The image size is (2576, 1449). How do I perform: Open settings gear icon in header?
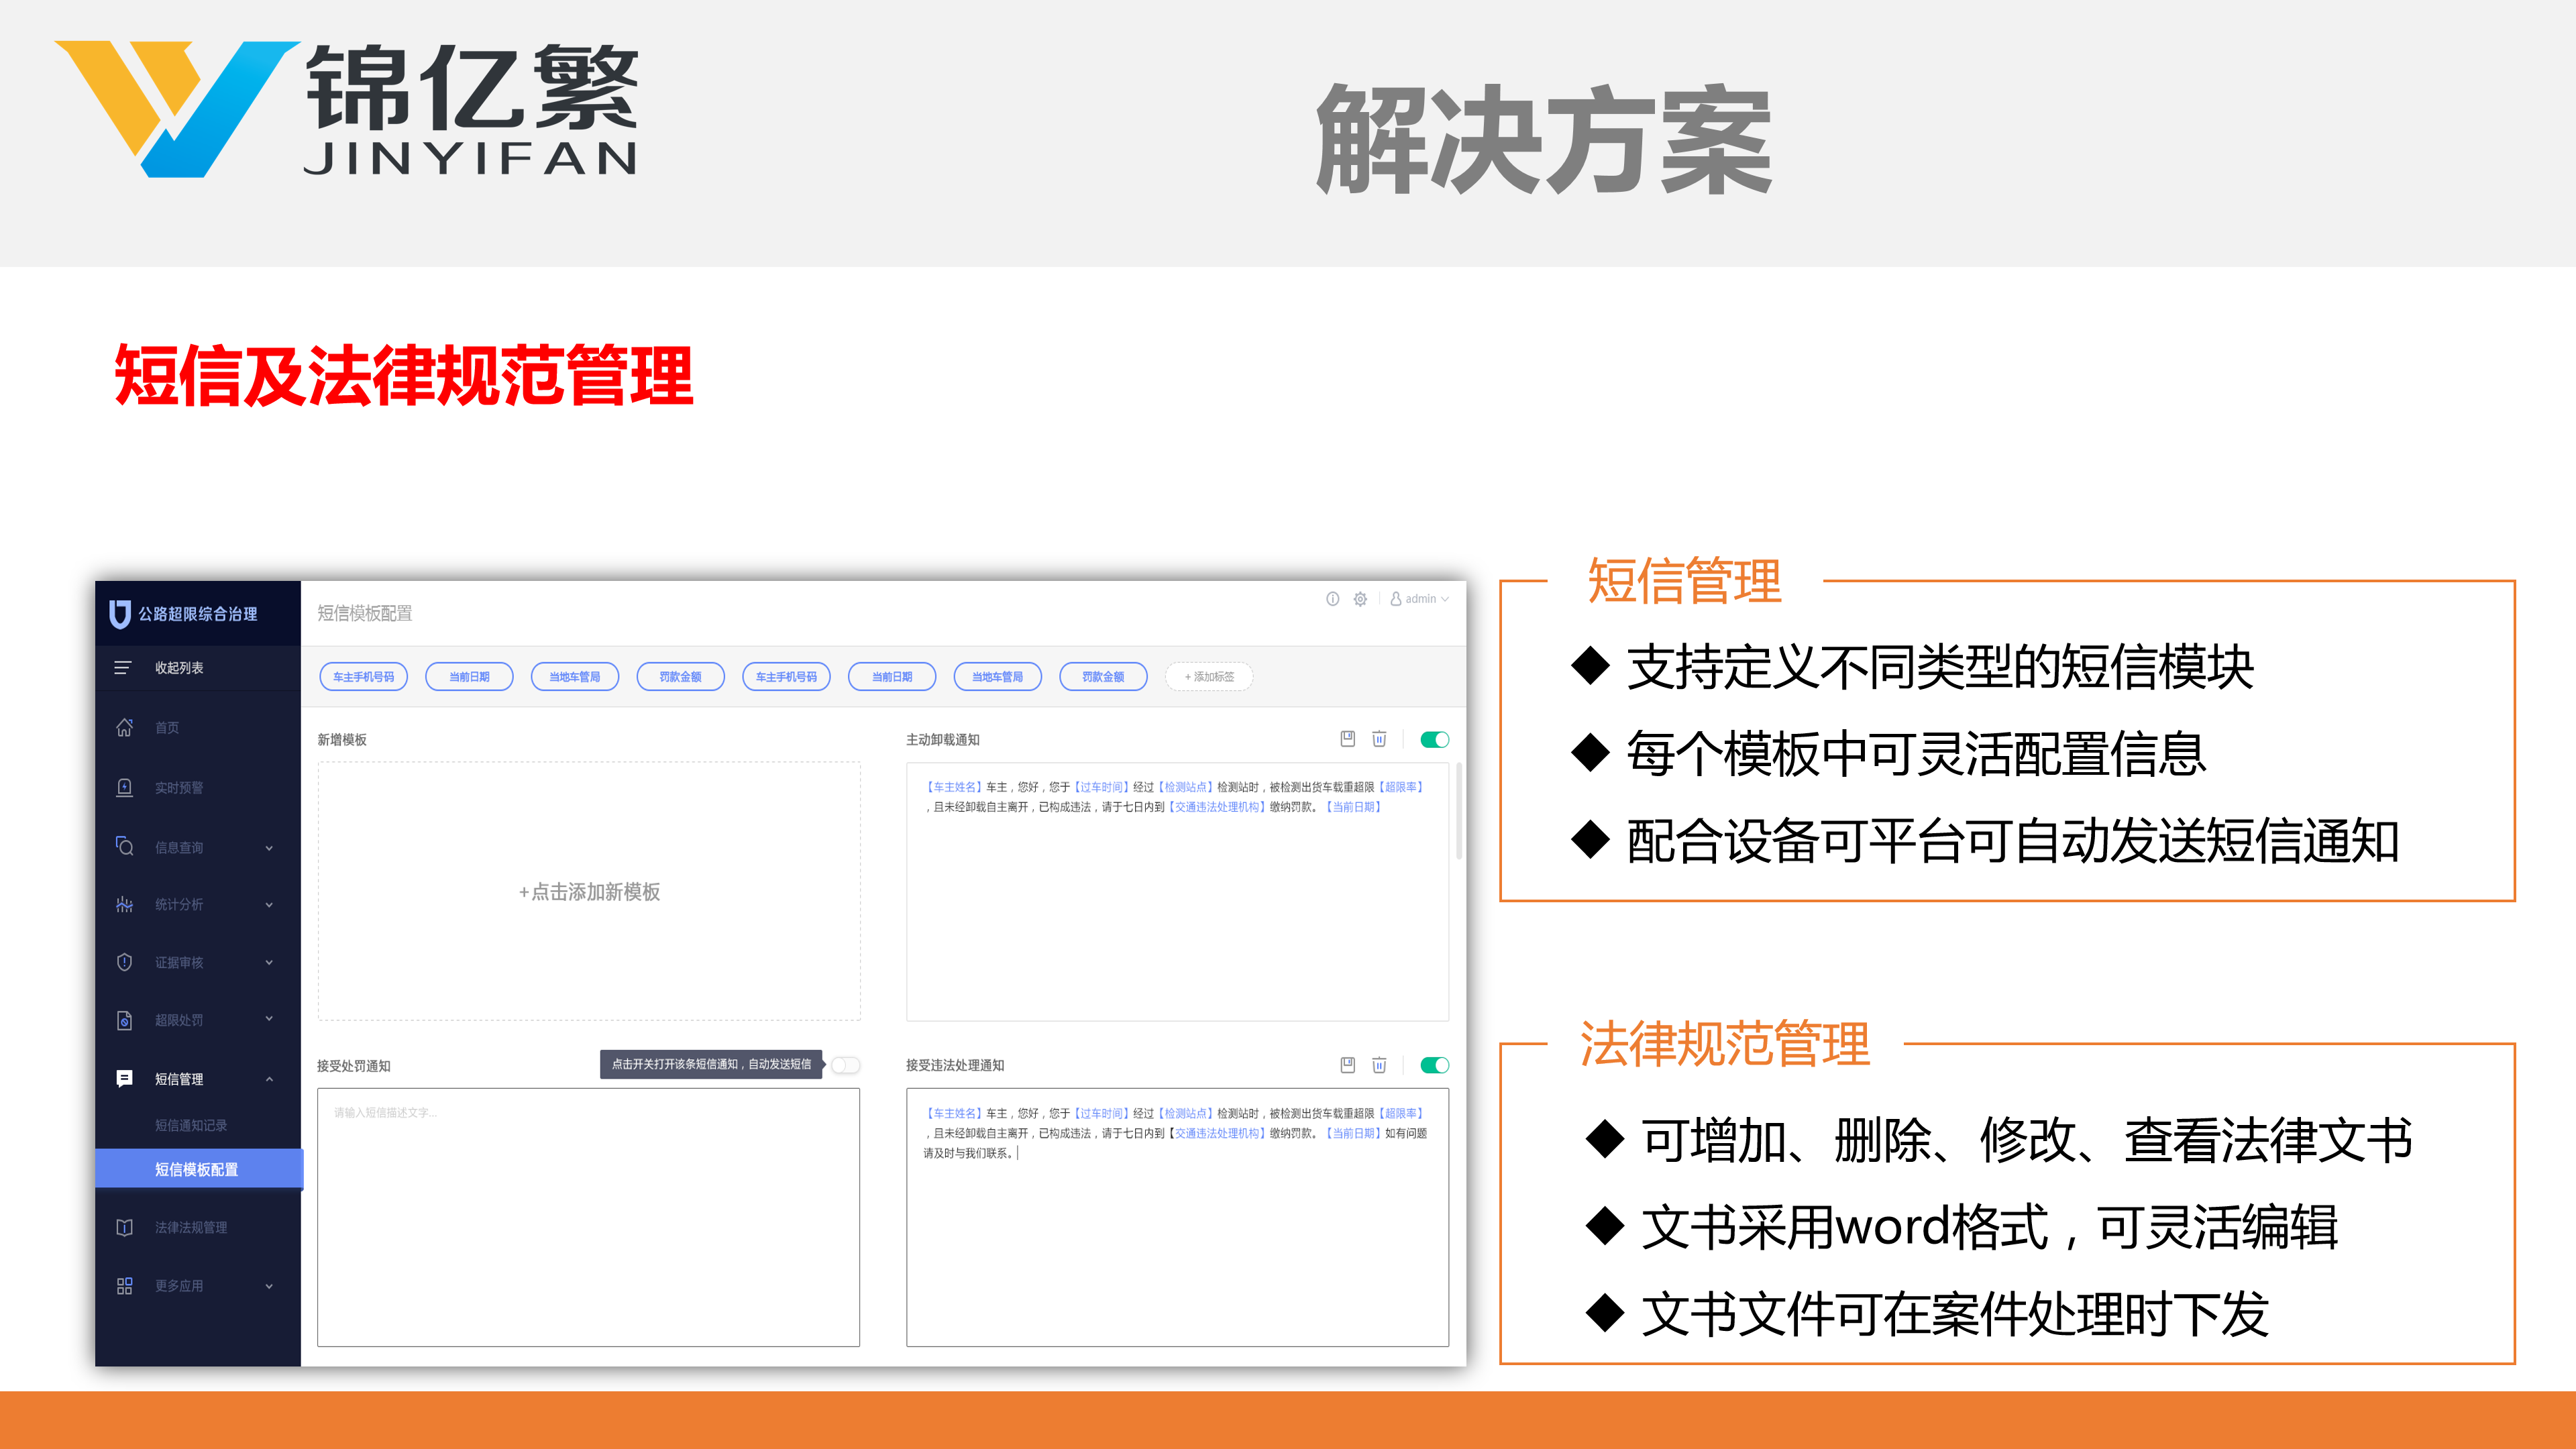coord(1360,599)
